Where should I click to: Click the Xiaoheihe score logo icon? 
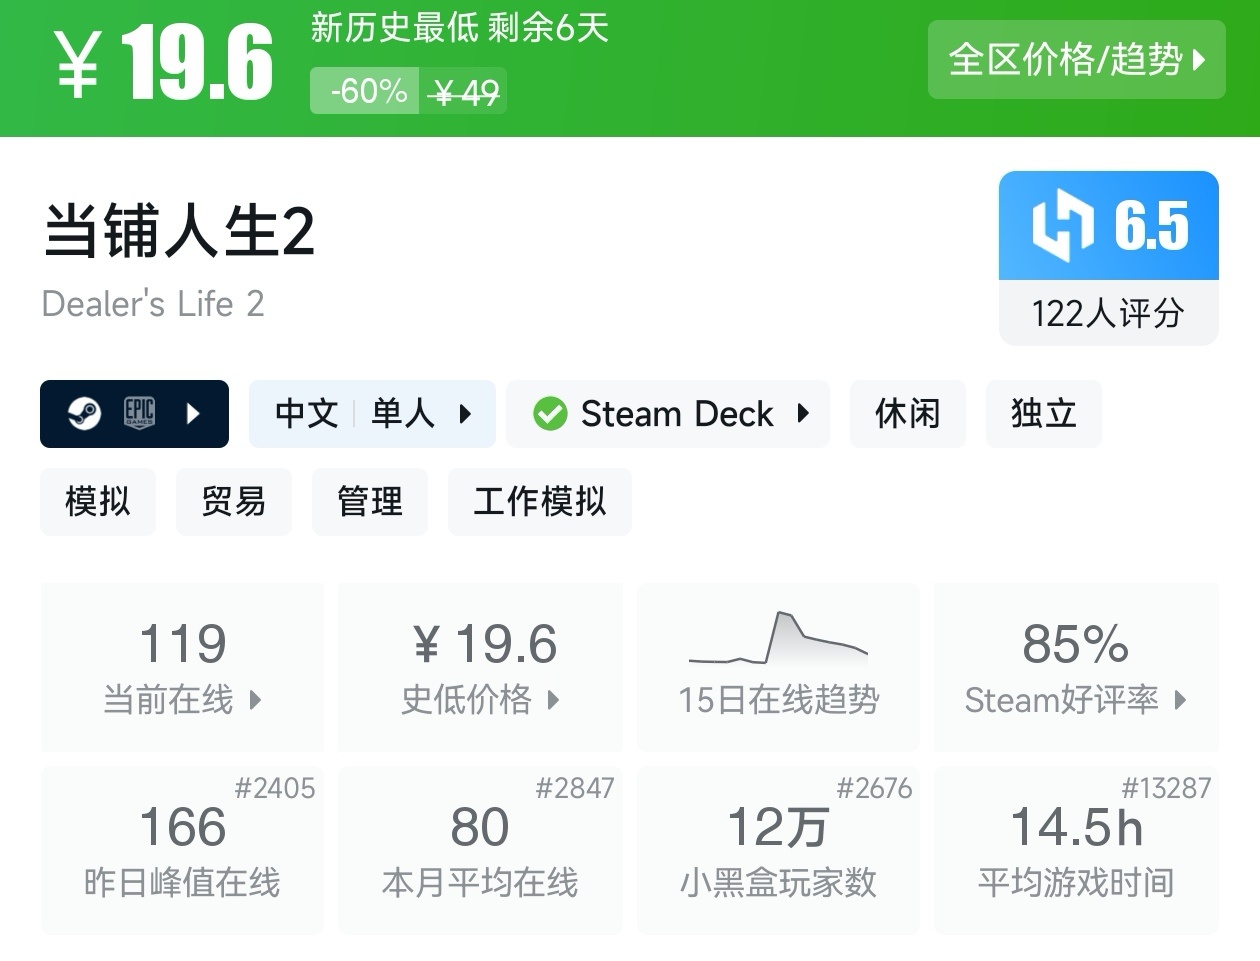point(1061,226)
